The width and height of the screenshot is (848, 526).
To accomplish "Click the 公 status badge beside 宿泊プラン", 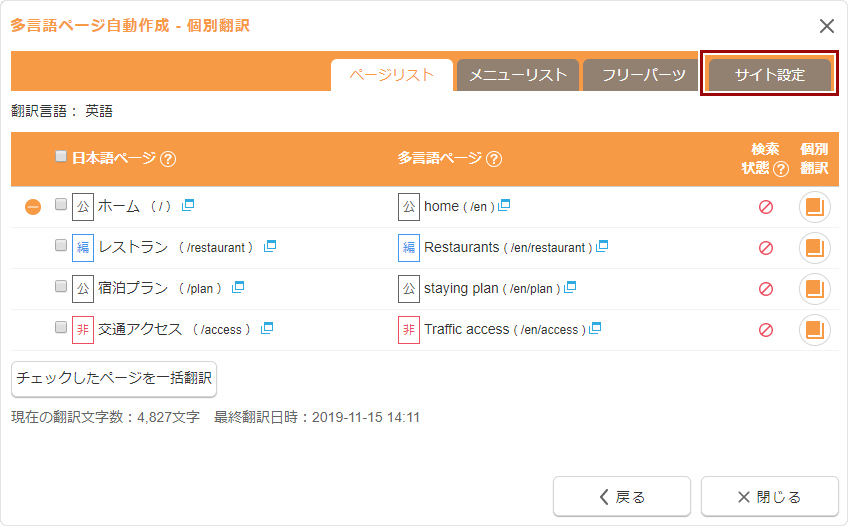I will [x=83, y=289].
